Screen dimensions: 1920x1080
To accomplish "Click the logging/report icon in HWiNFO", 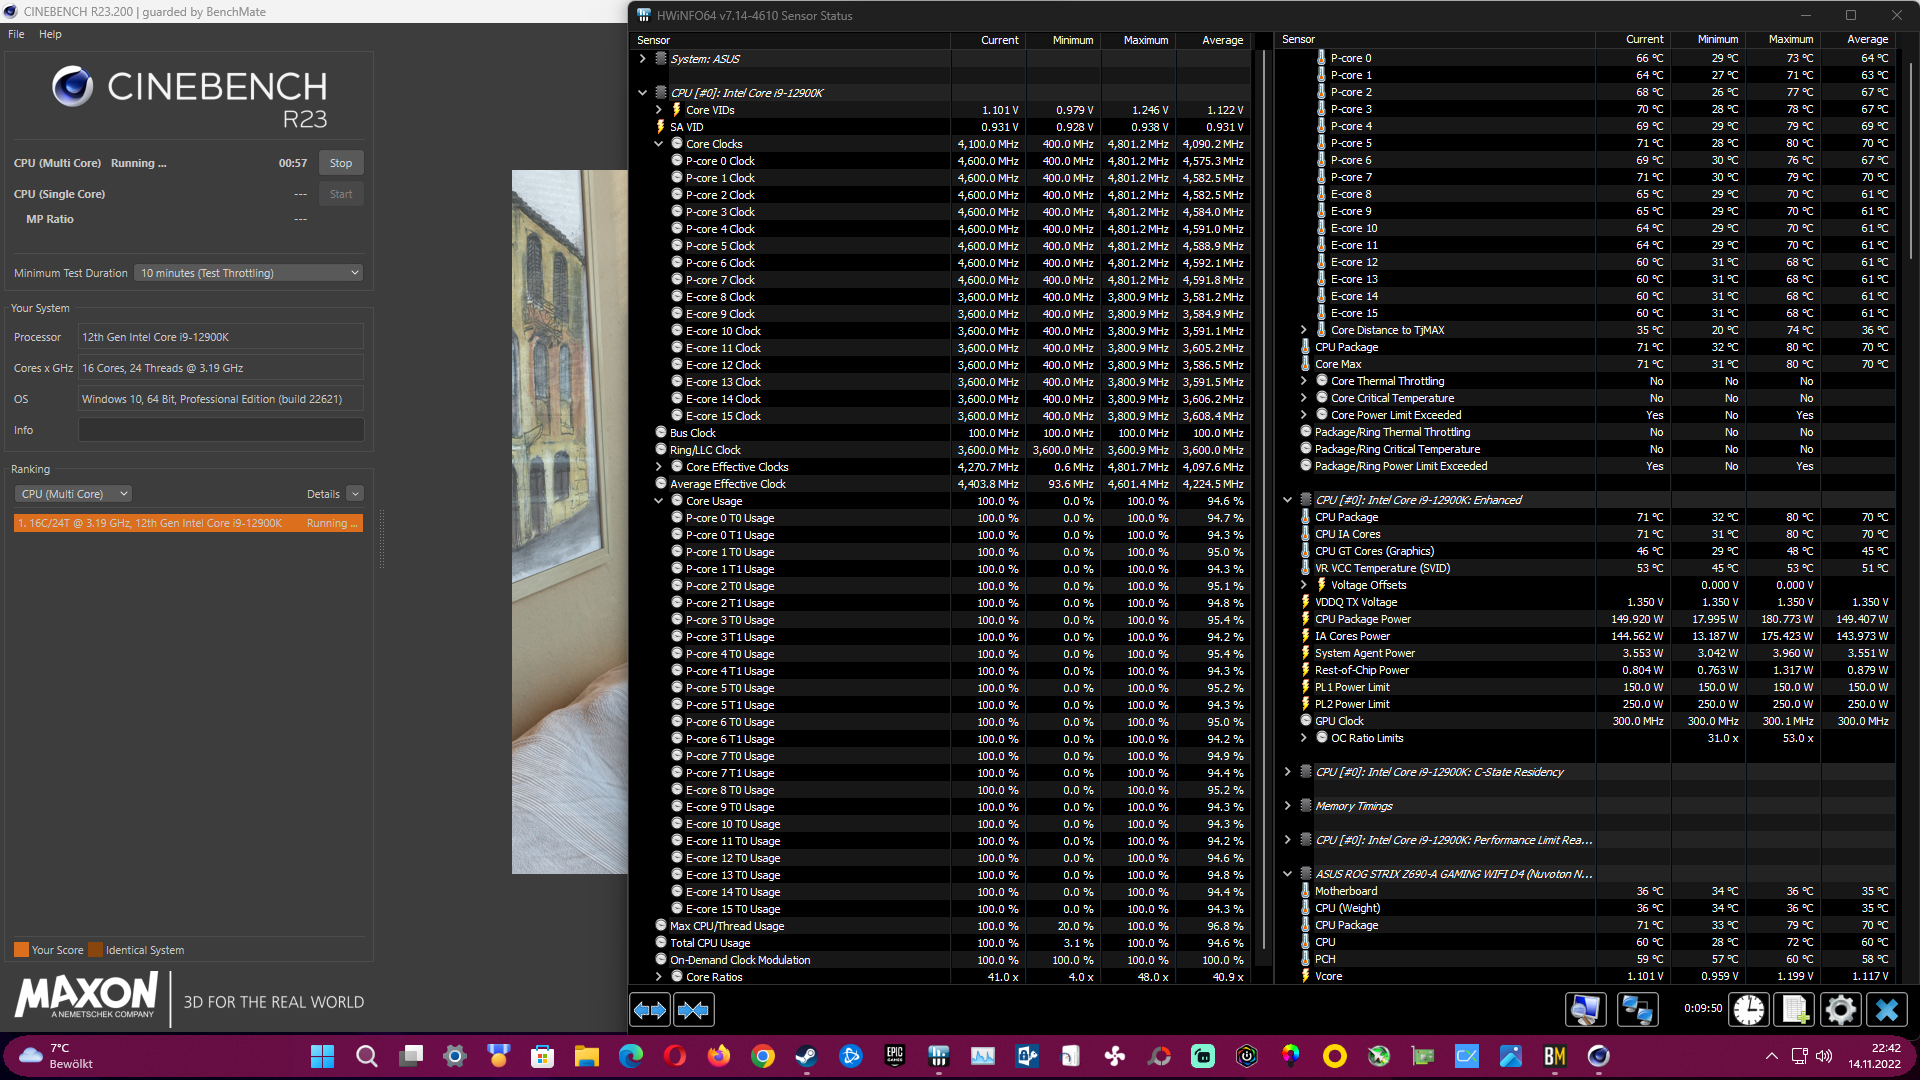I will point(1794,1010).
